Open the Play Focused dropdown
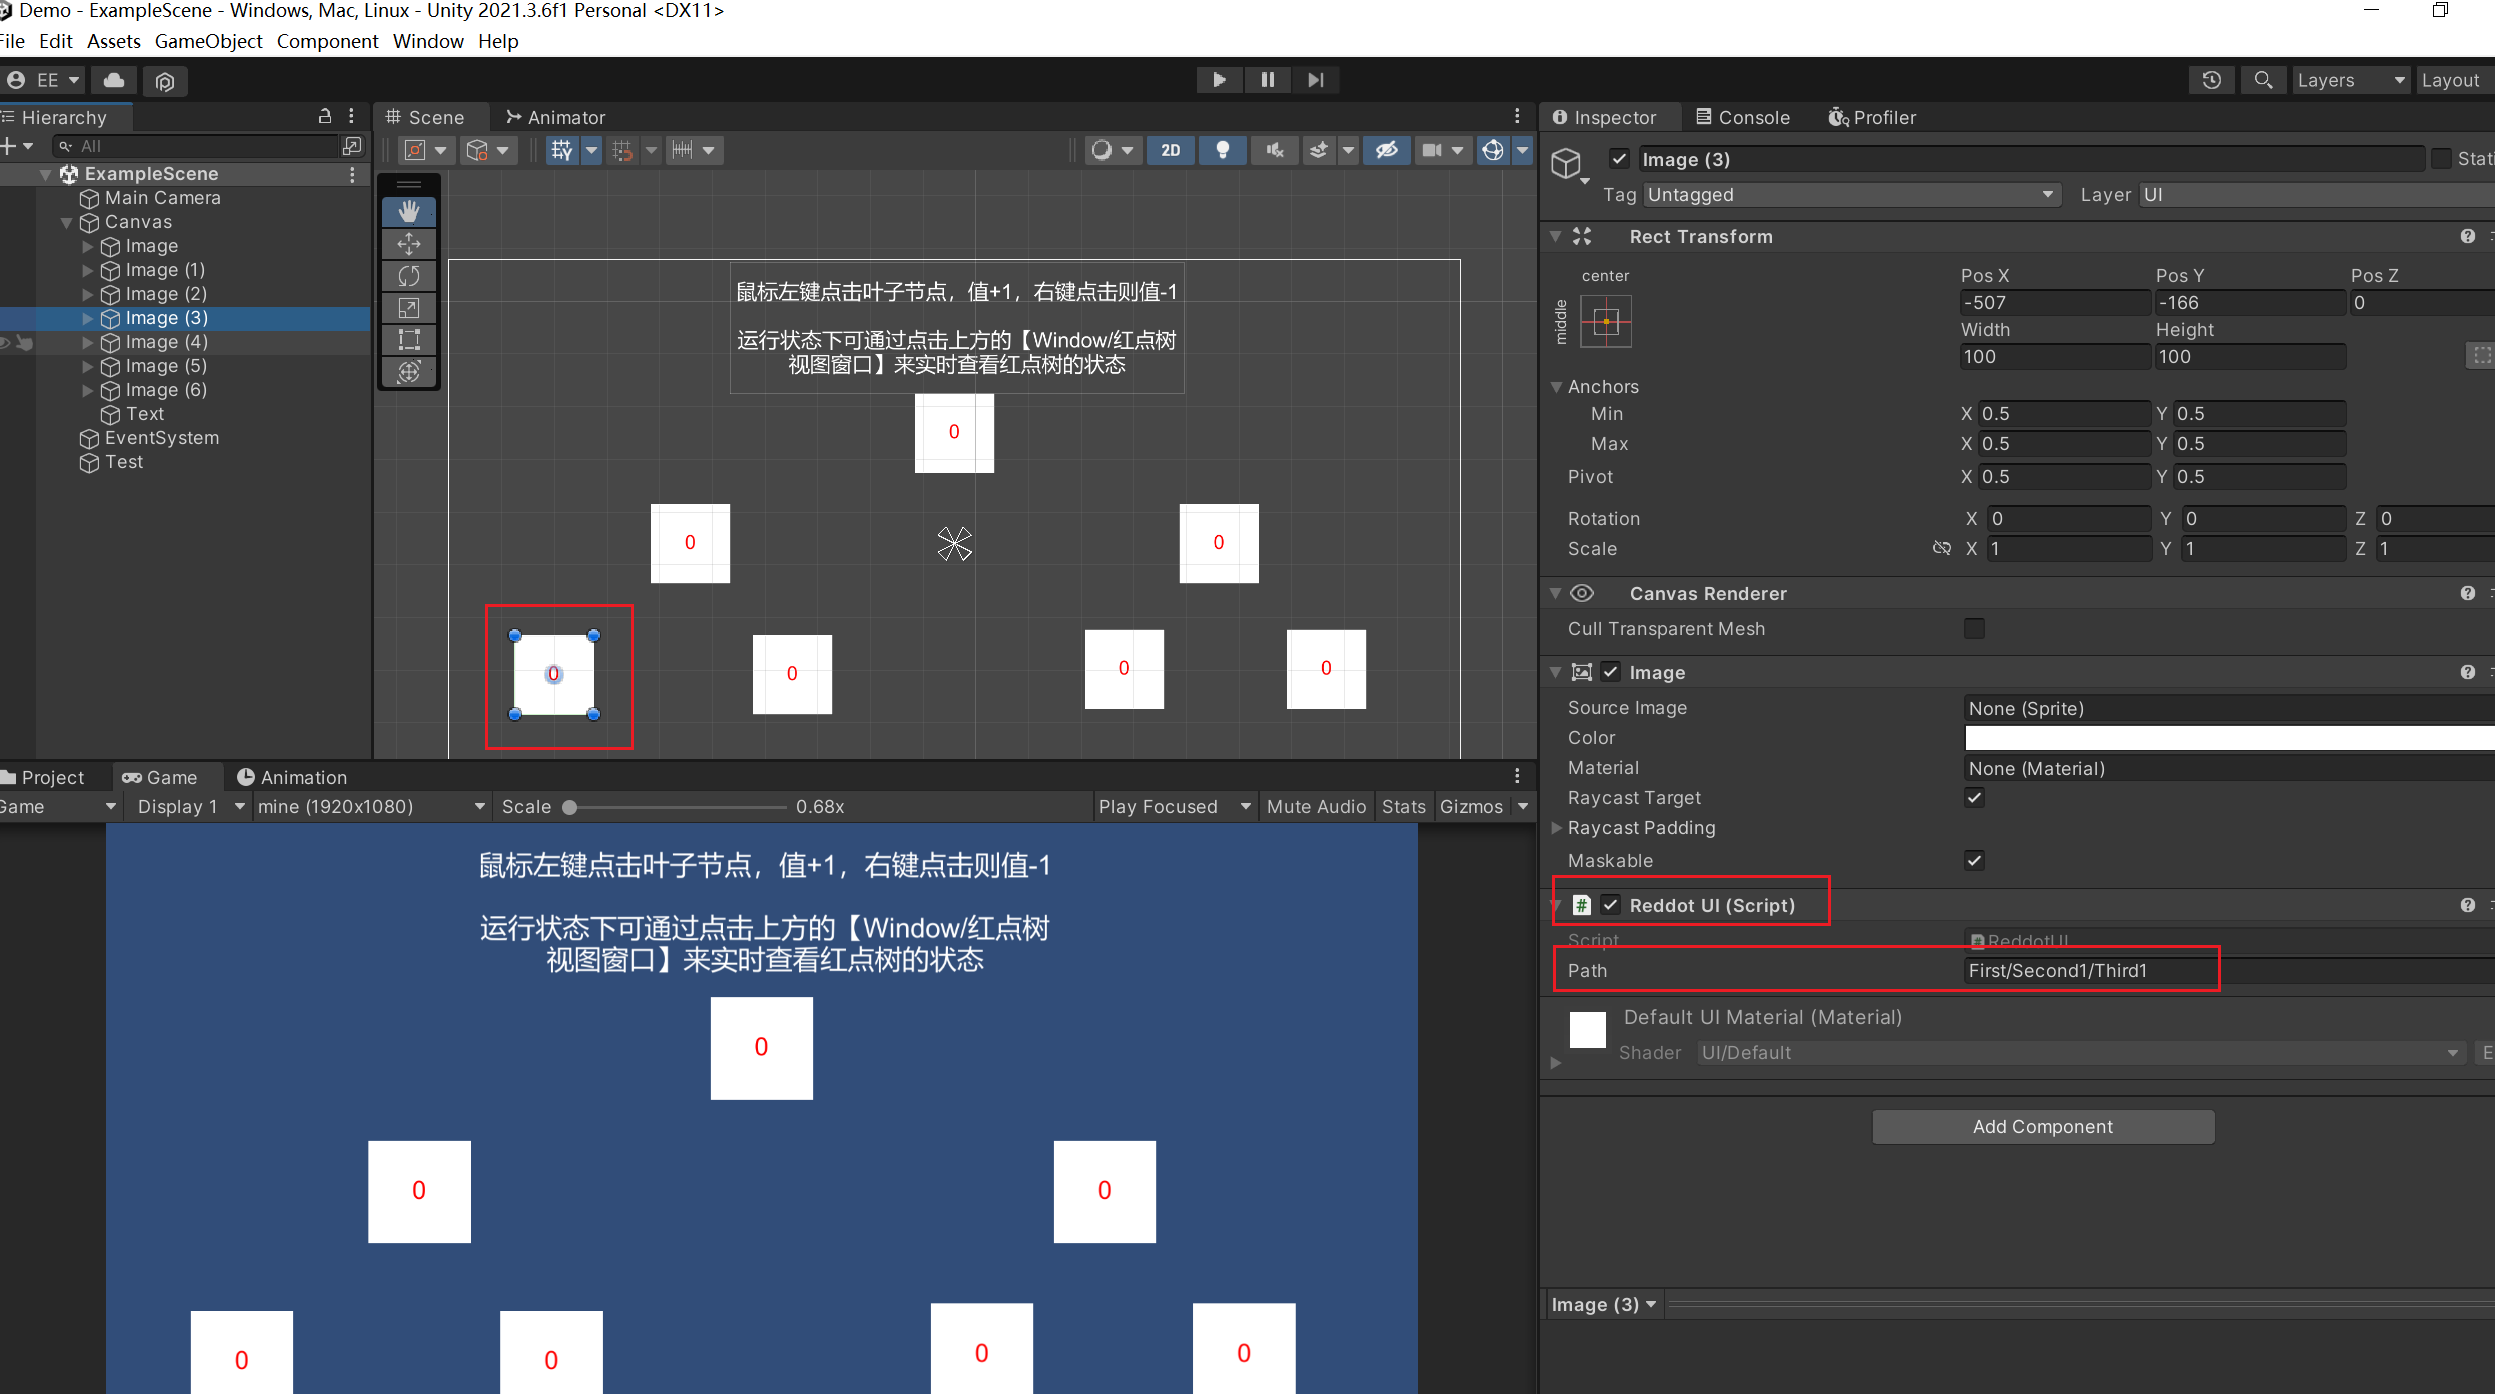This screenshot has width=2495, height=1394. (1174, 807)
